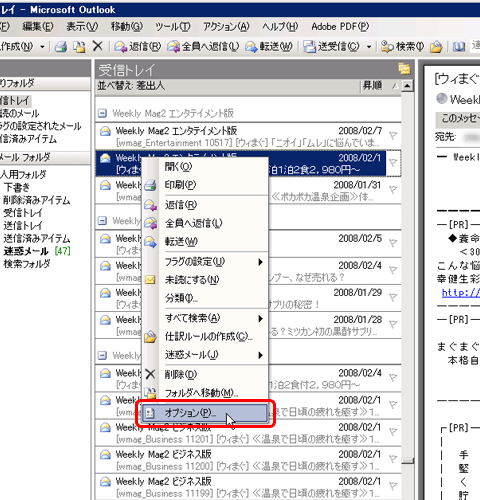Click the 昇順 sort order header
480x500 pixels.
380,86
